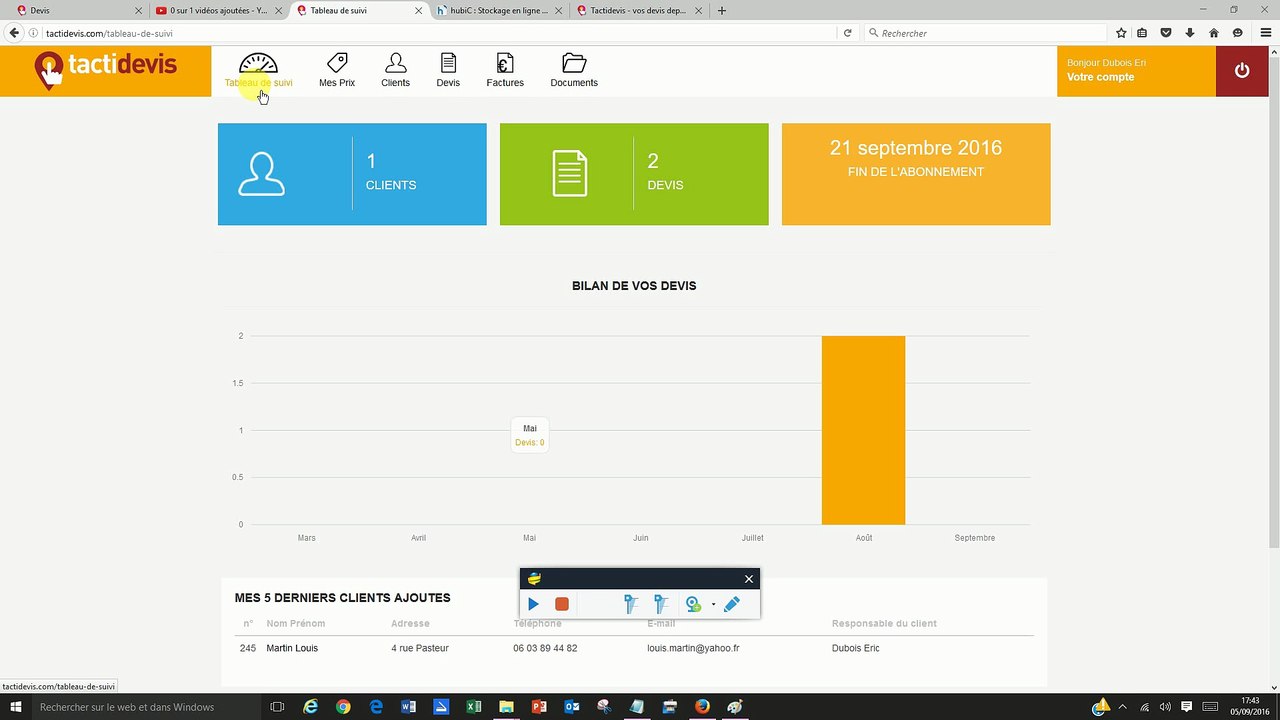Open the notification center in system tray

(x=1187, y=707)
